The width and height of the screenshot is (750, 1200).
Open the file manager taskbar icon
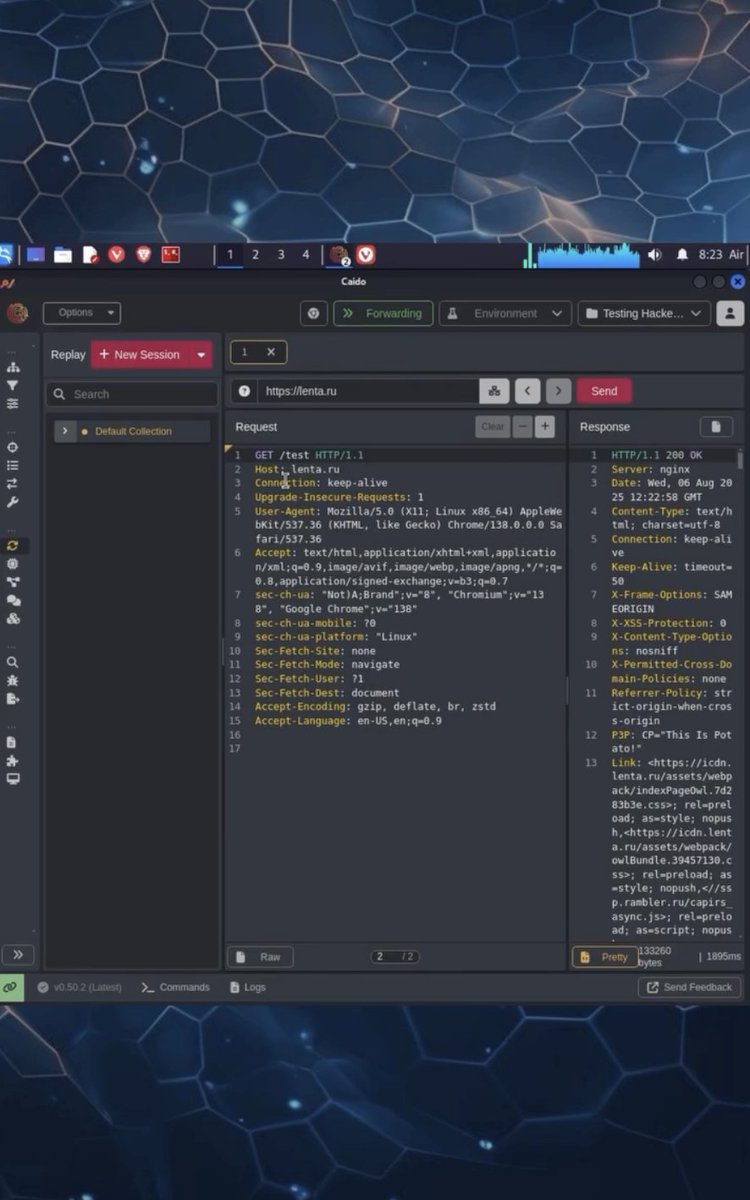tap(63, 255)
